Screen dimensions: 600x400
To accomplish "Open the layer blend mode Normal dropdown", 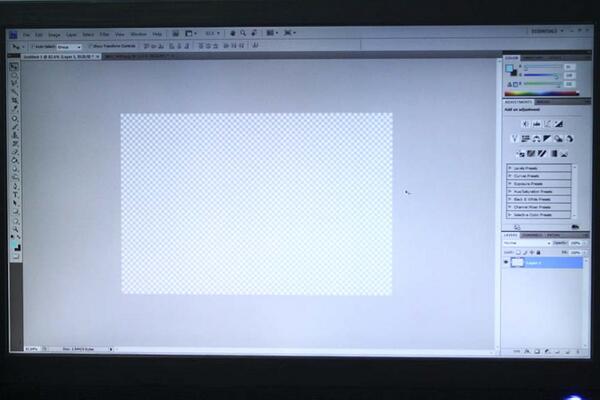I will (x=527, y=243).
